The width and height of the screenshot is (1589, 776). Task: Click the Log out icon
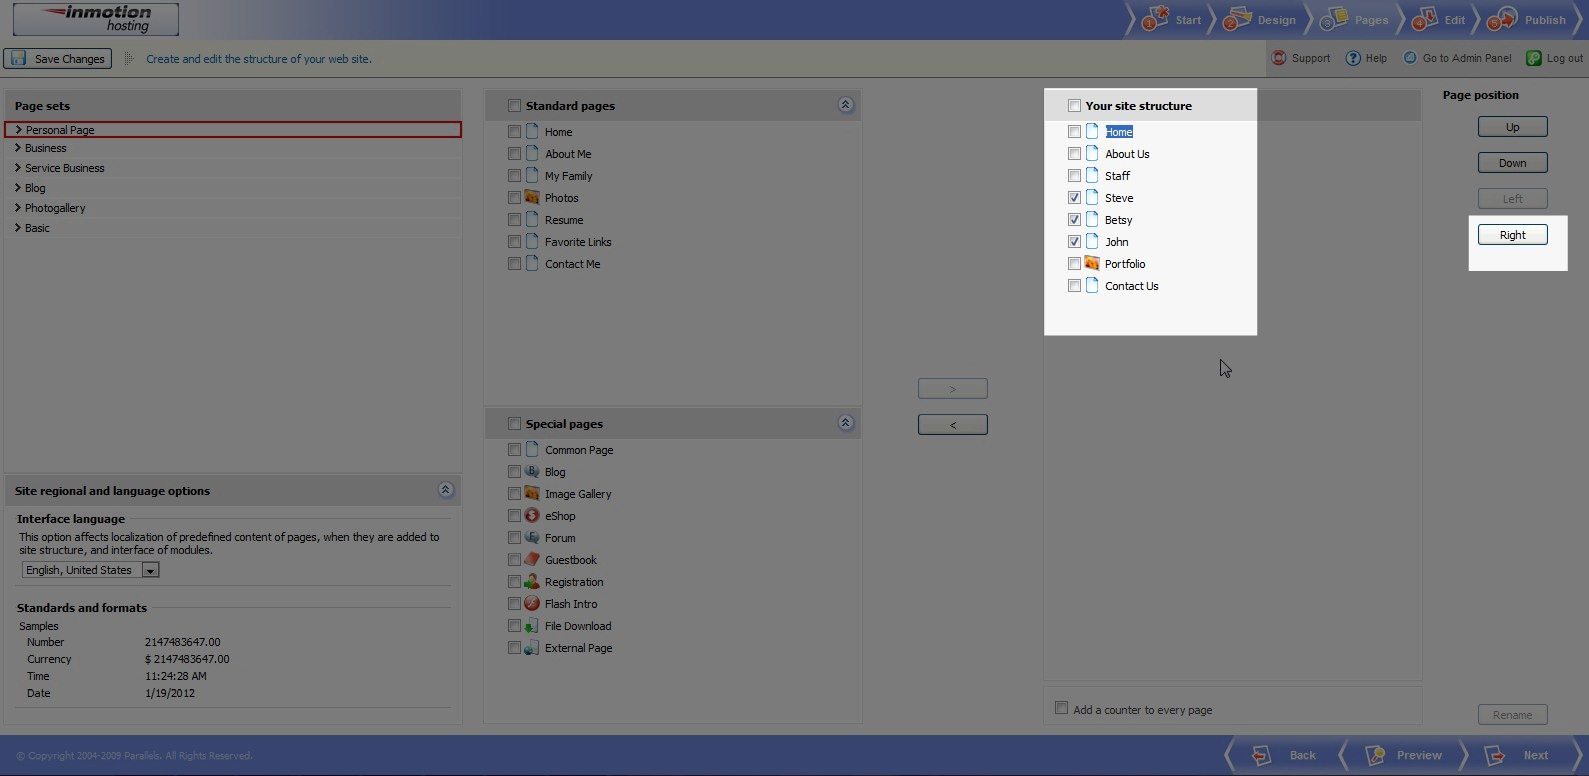point(1533,58)
